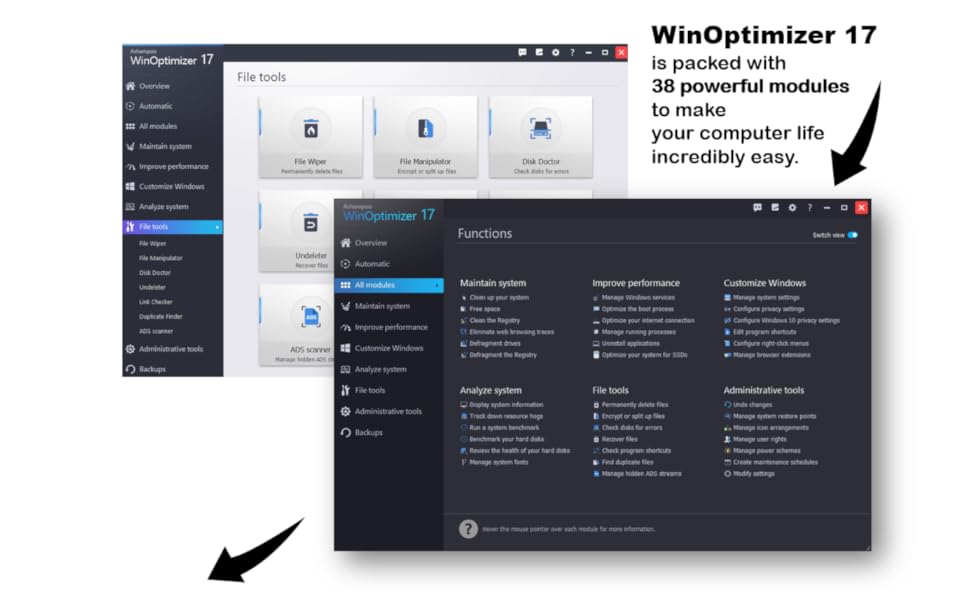Select Undeleter sub-item in back sidebar
Image resolution: width=970 pixels, height=600 pixels.
tap(152, 288)
